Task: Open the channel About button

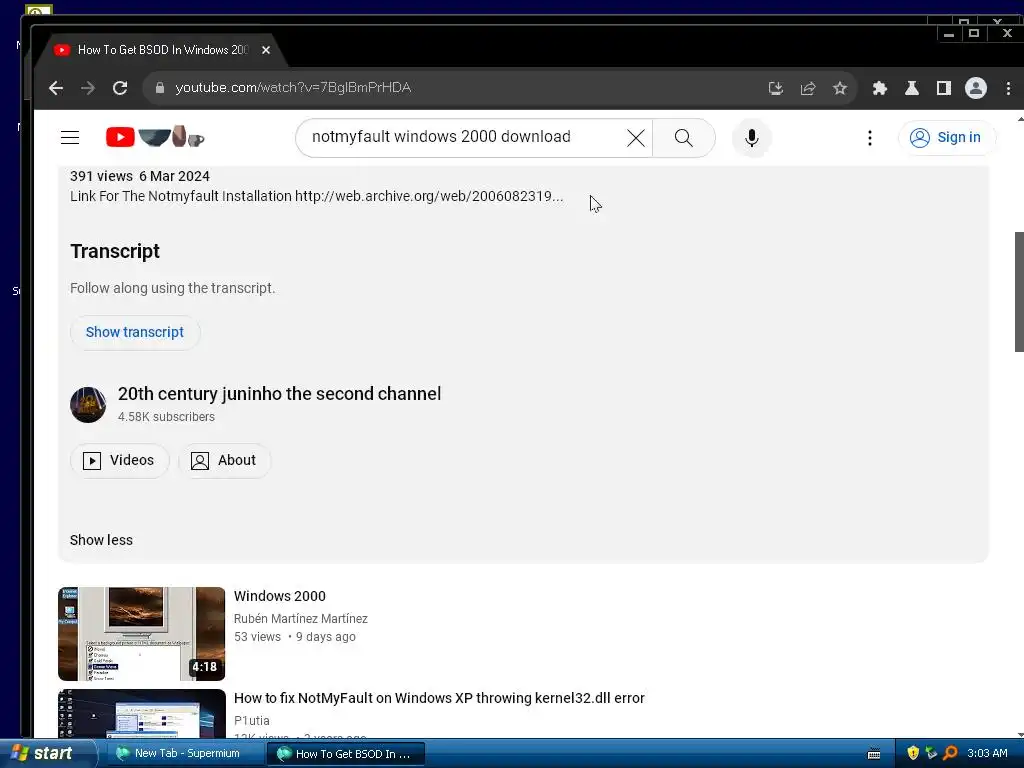Action: tap(224, 460)
